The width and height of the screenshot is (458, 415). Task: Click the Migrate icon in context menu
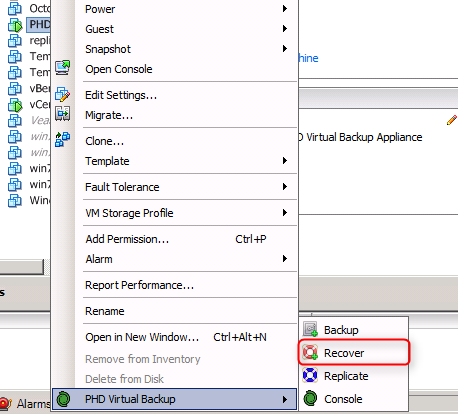pyautogui.click(x=62, y=114)
